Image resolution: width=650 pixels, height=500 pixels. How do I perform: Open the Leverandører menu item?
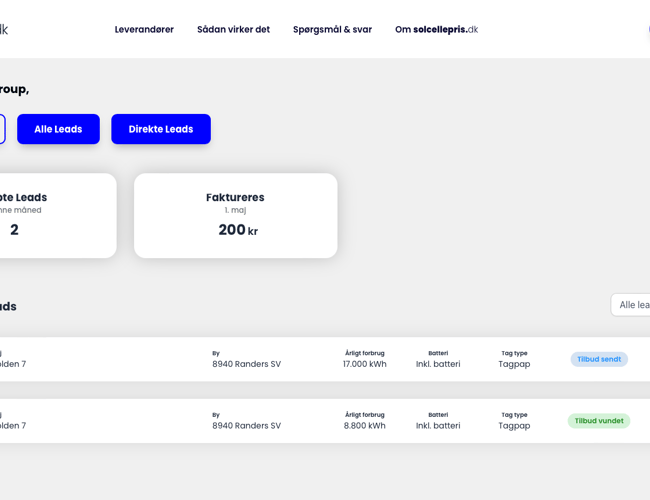pyautogui.click(x=144, y=29)
